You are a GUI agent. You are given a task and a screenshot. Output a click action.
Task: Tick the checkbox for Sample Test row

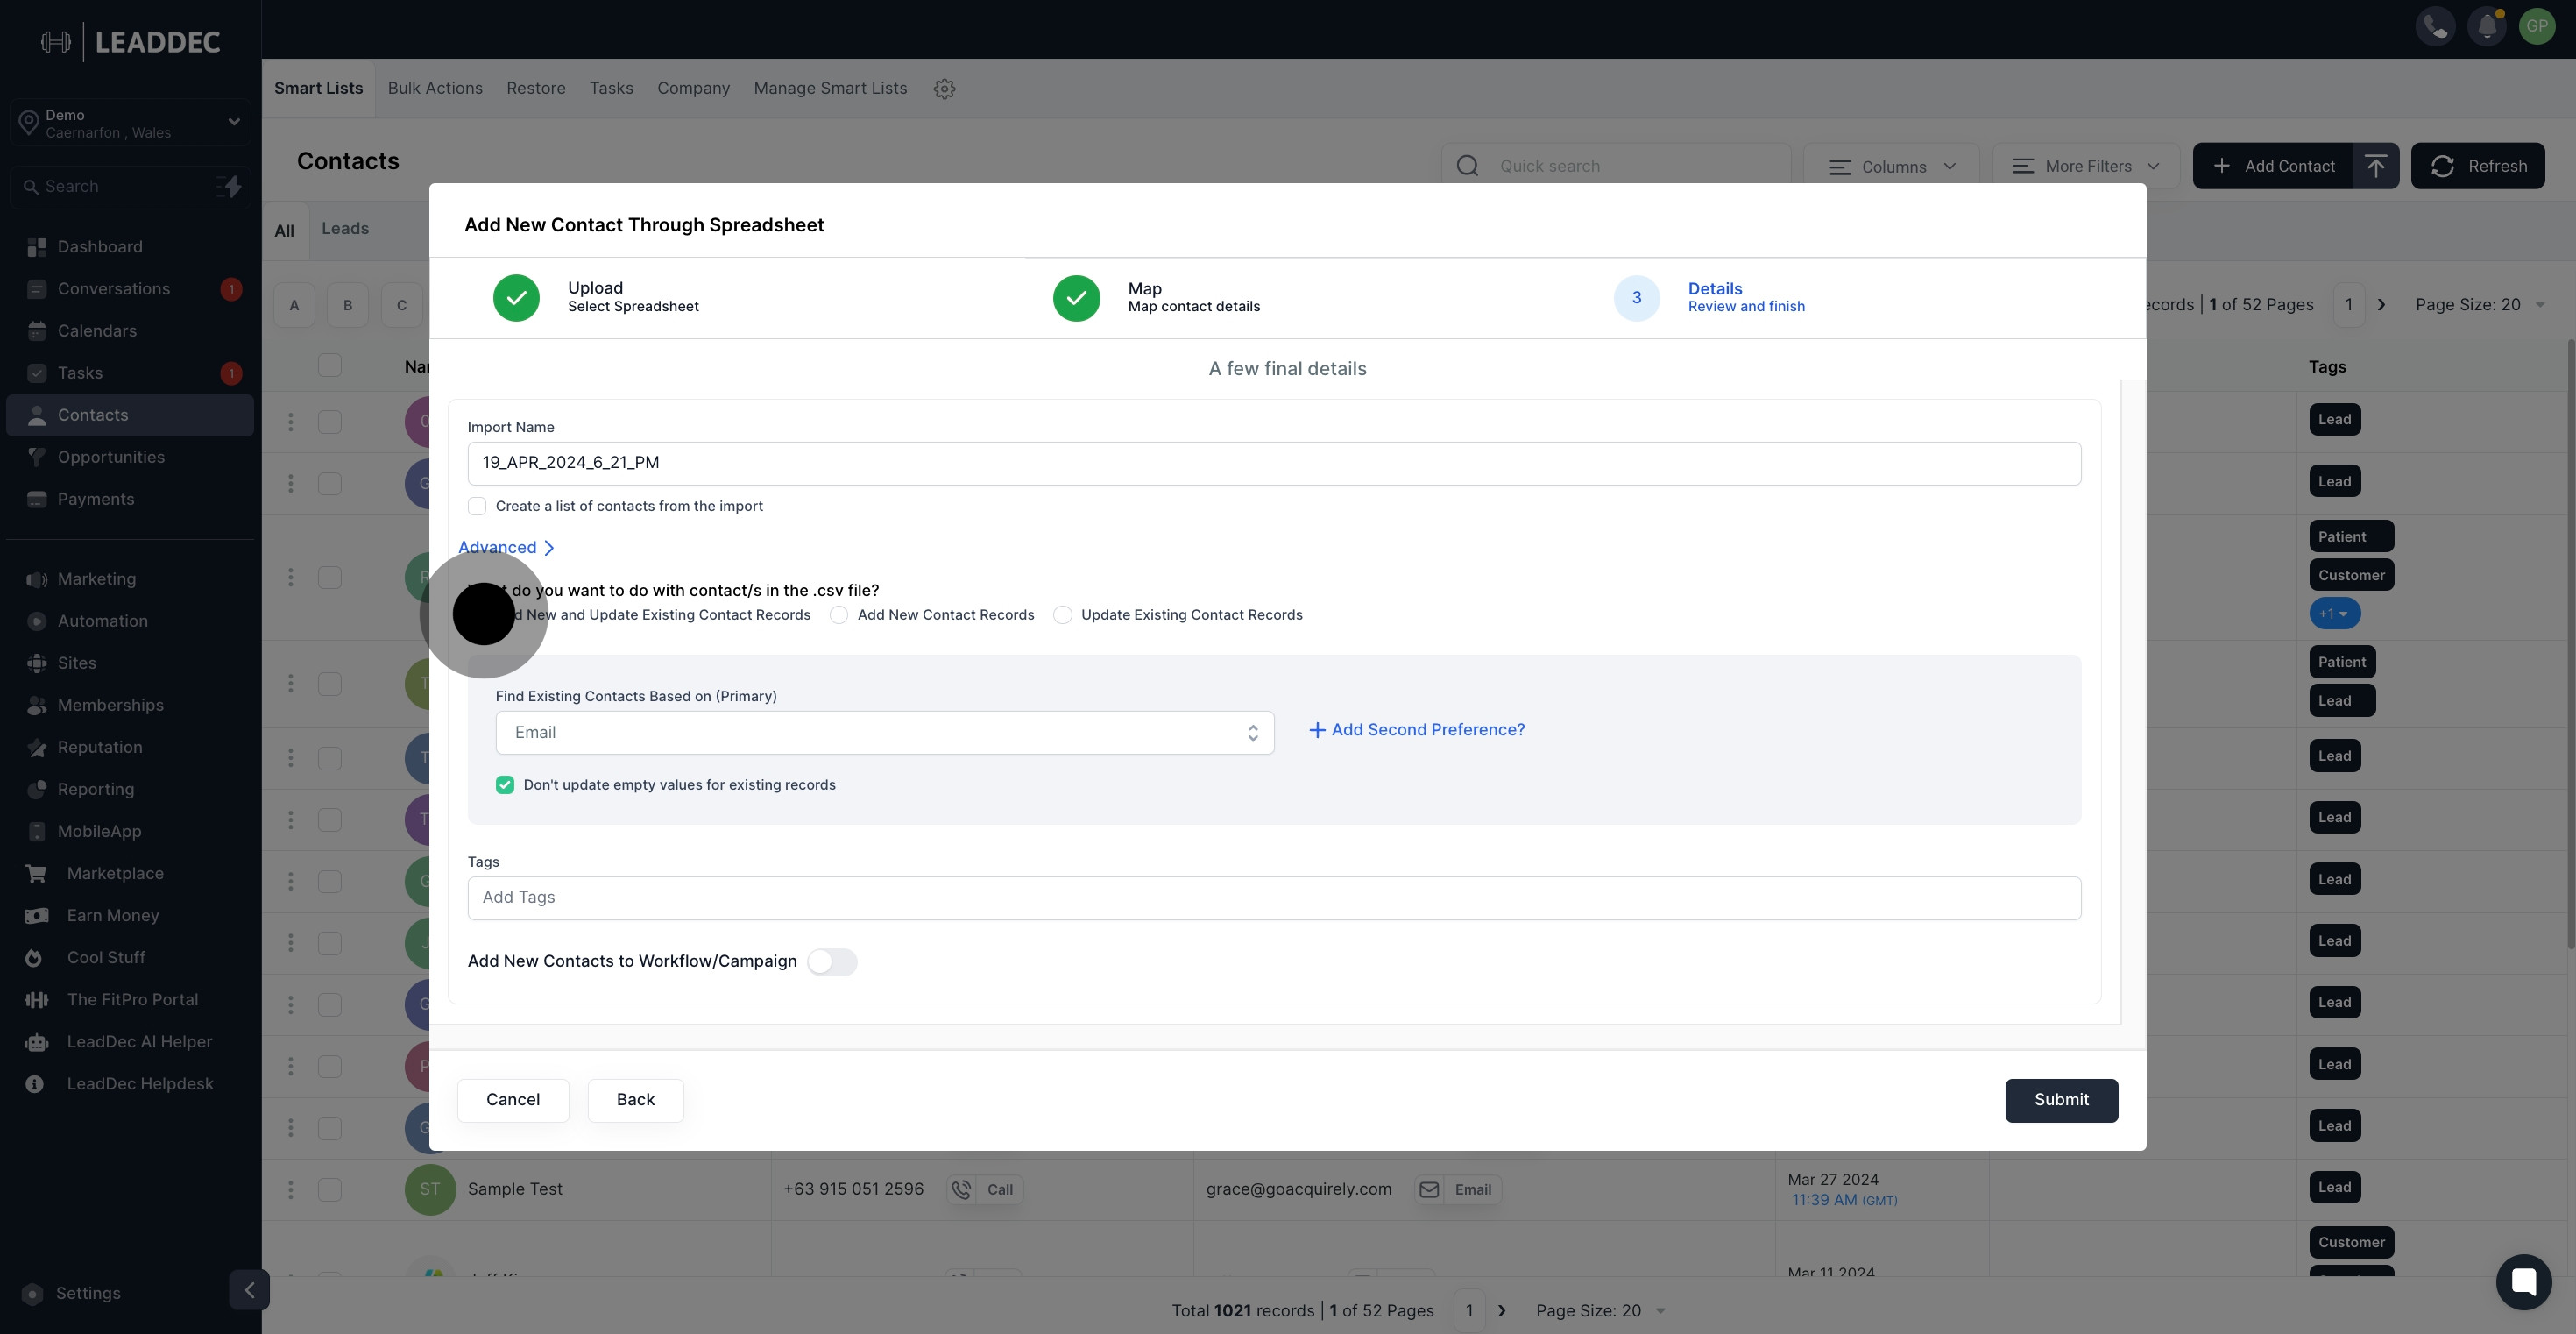pos(330,1189)
